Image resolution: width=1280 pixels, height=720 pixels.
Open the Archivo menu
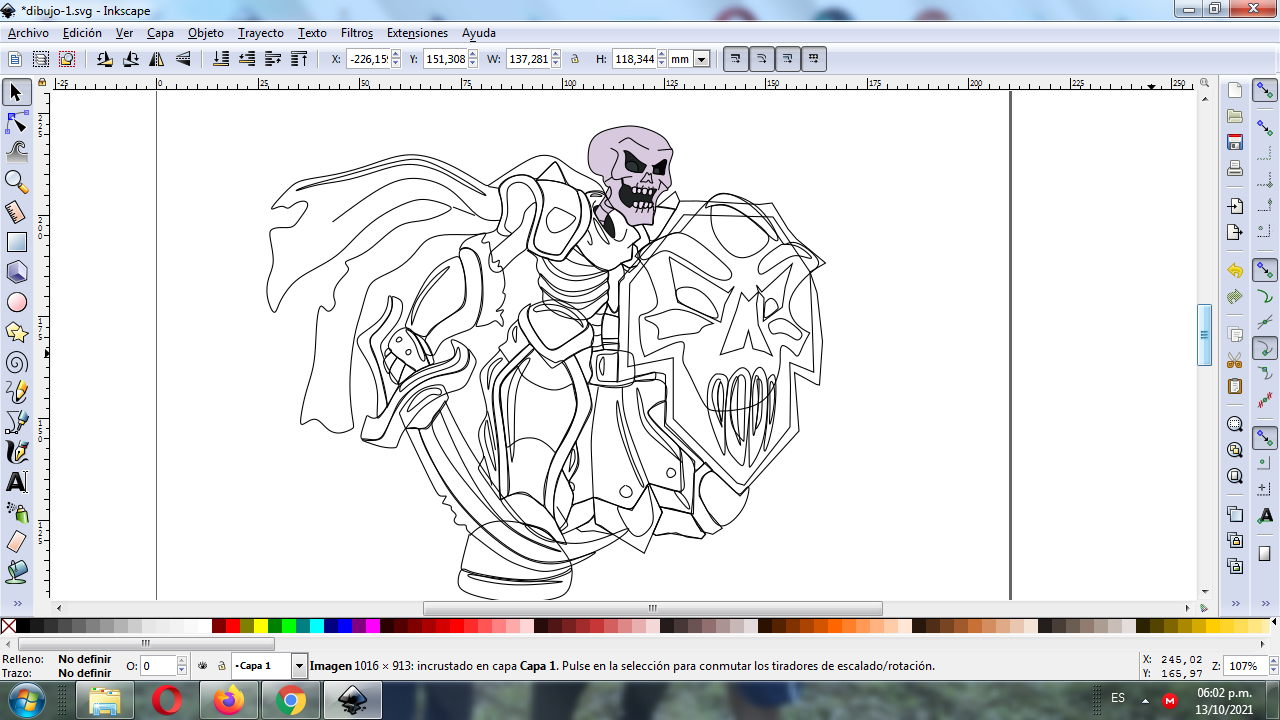[x=28, y=33]
